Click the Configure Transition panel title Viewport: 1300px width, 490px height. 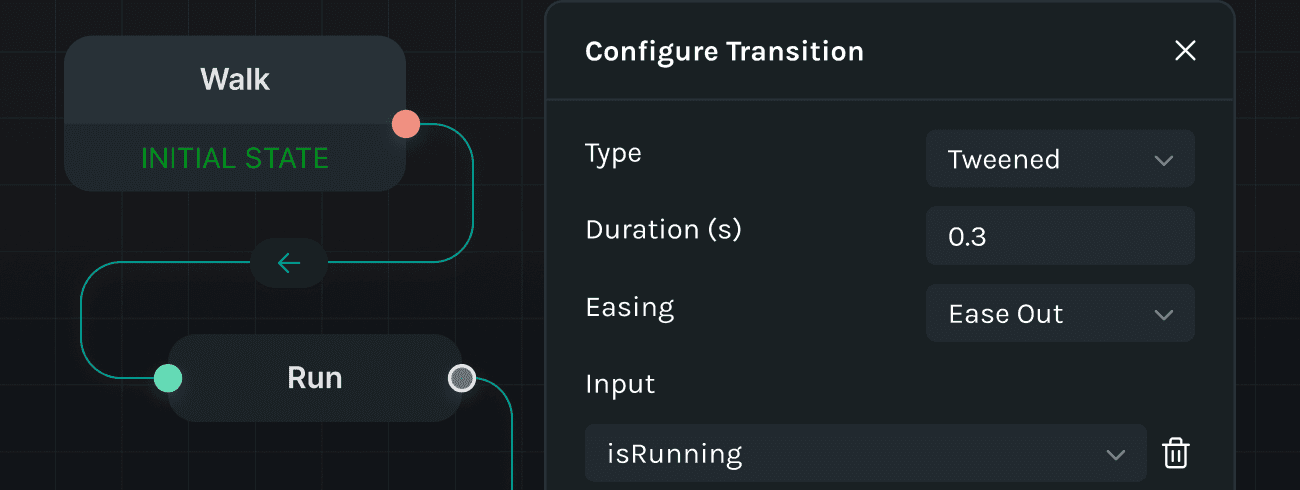click(724, 51)
